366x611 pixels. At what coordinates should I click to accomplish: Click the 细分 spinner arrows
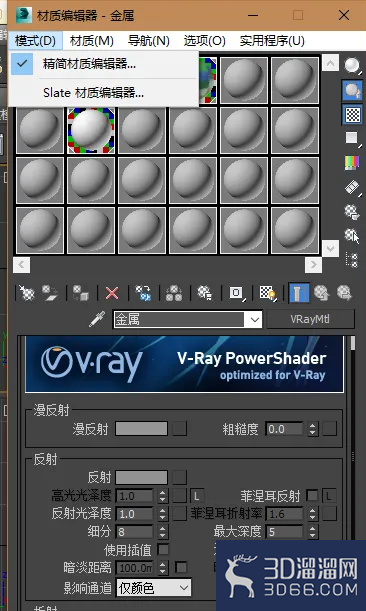click(x=163, y=532)
